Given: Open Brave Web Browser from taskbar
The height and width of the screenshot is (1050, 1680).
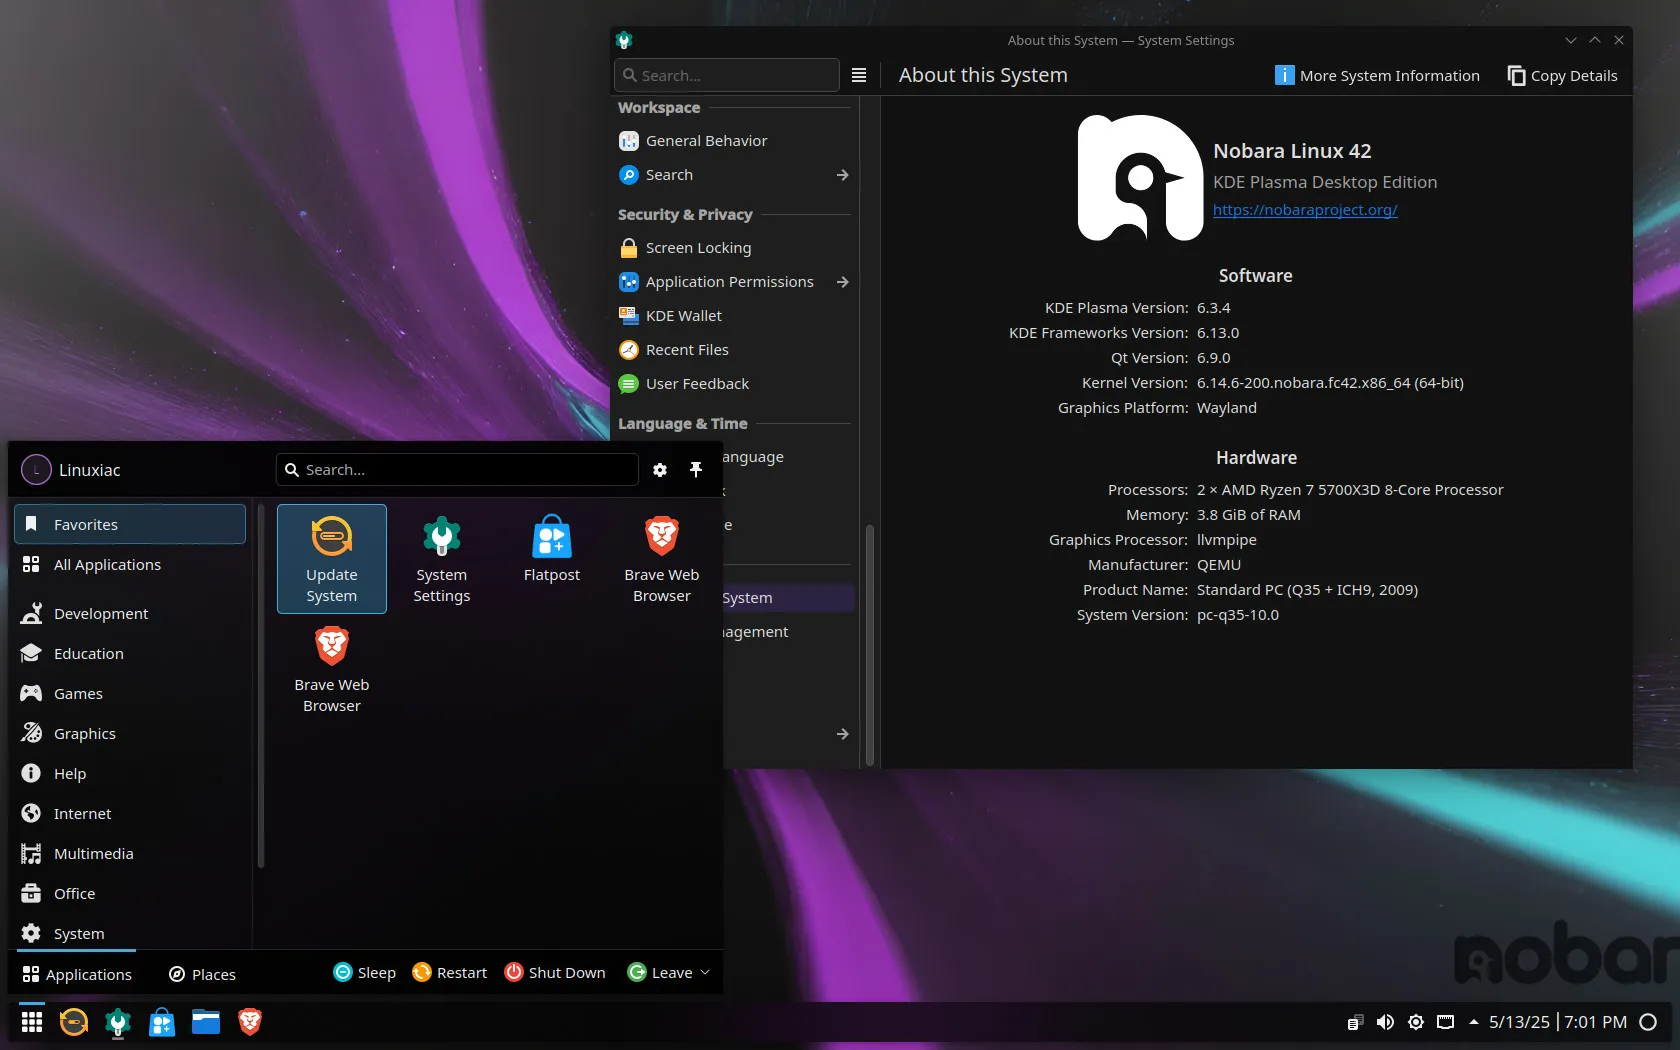Looking at the screenshot, I should coord(249,1022).
